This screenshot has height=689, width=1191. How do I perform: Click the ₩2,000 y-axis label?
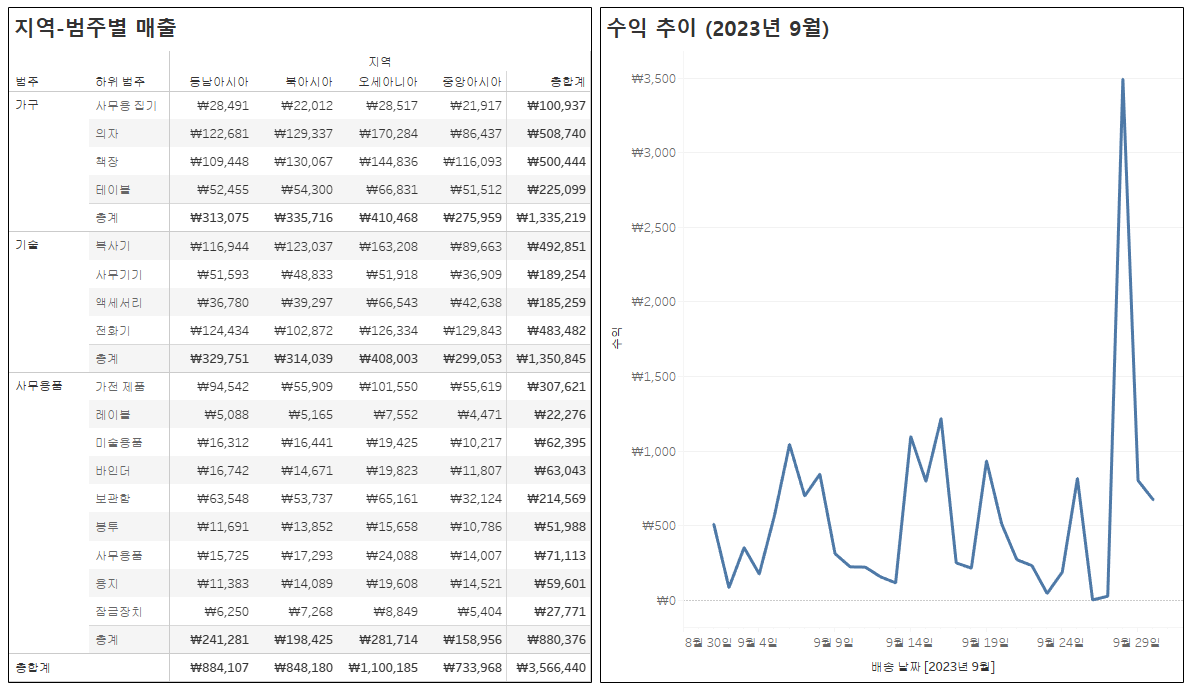click(653, 302)
